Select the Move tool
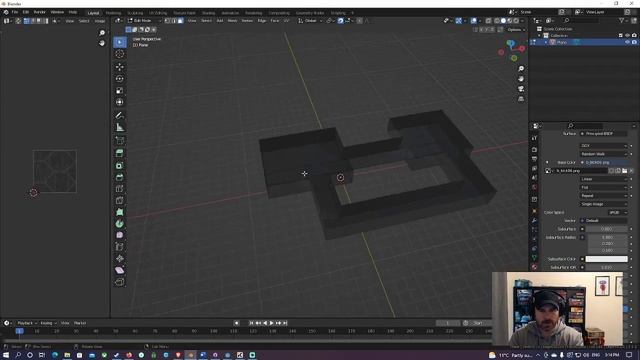Image resolution: width=640 pixels, height=360 pixels. click(120, 67)
